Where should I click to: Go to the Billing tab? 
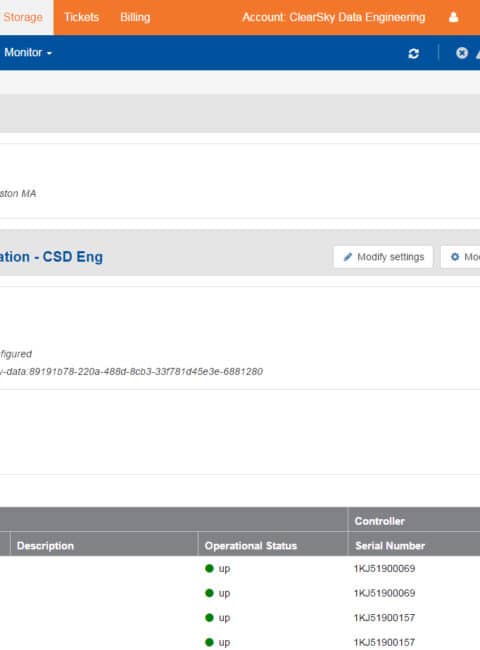coord(135,17)
